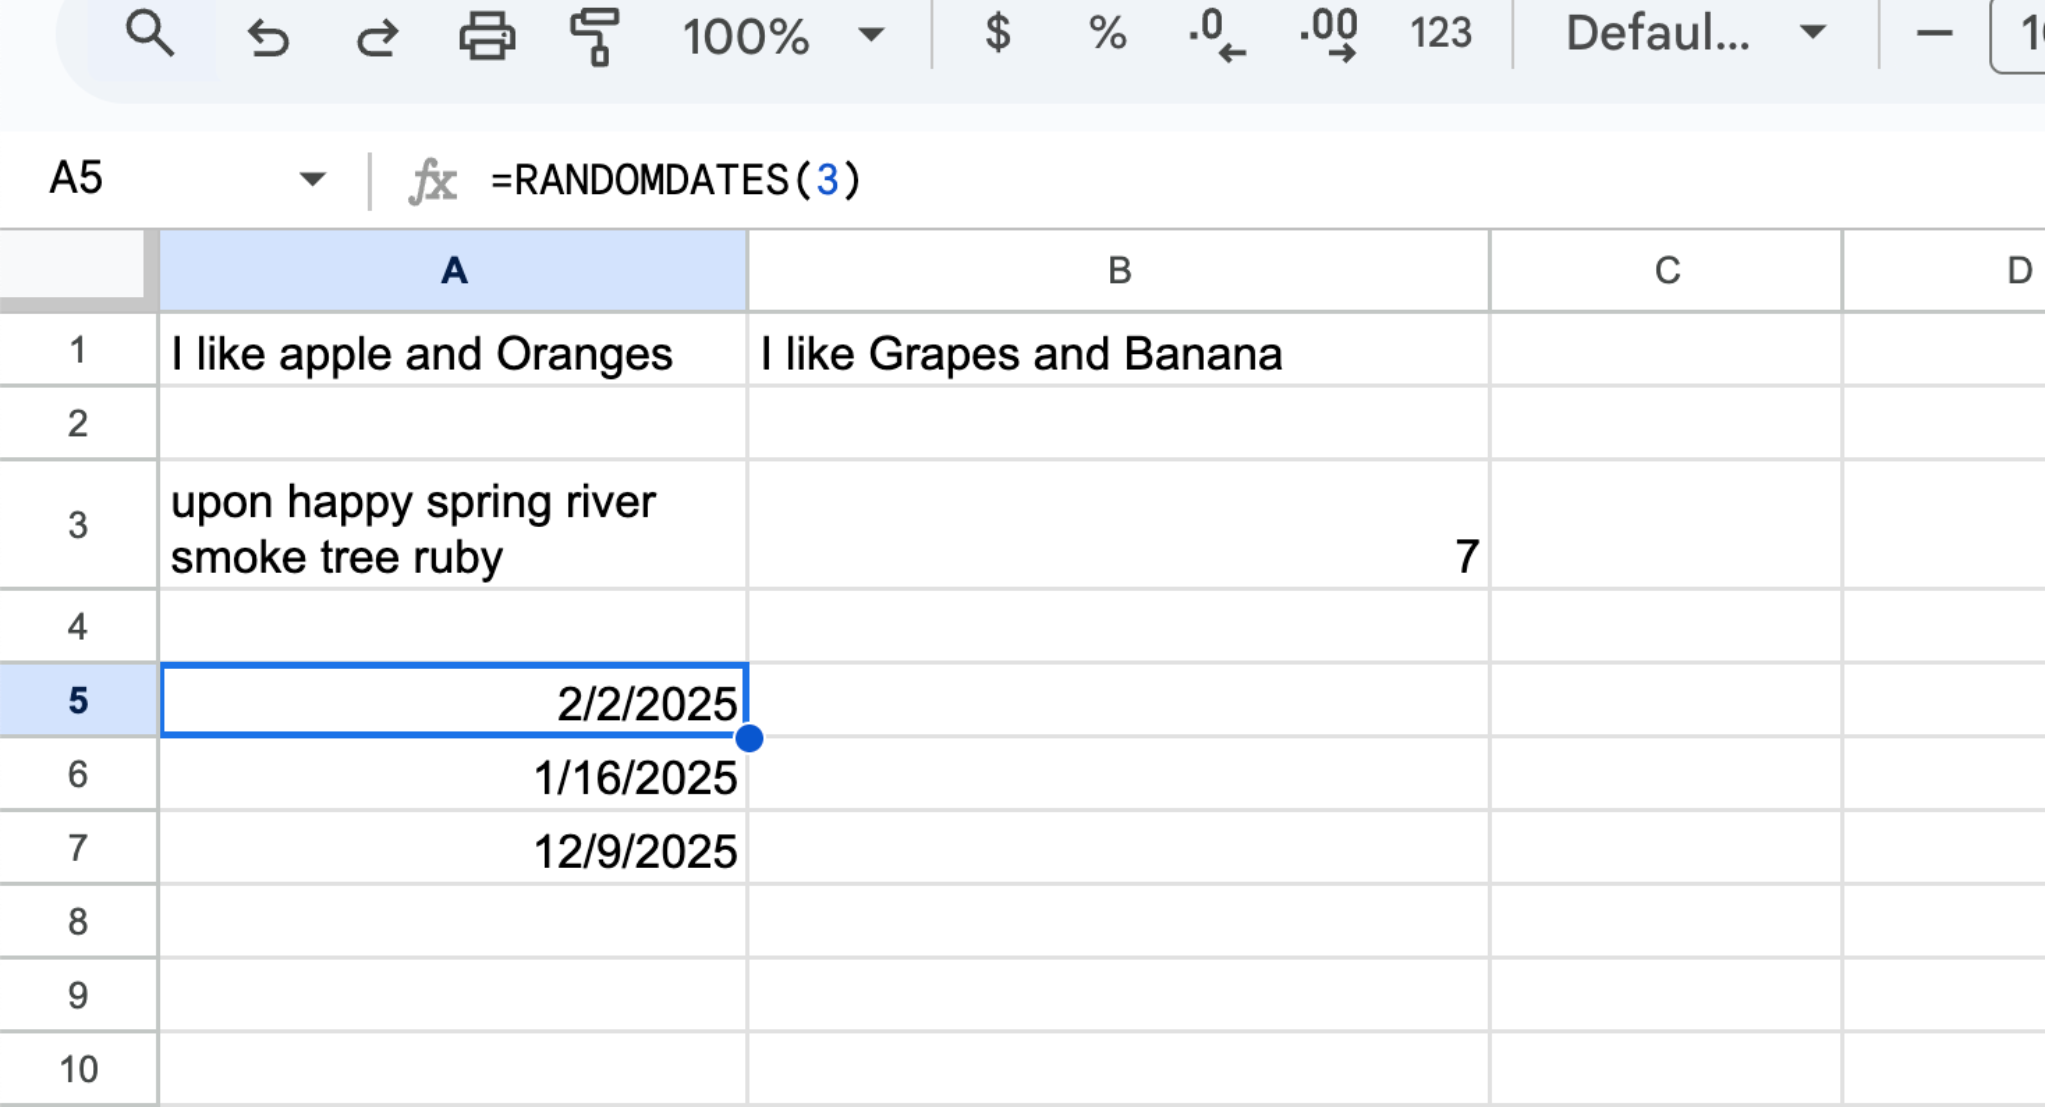Format as currency with dollar icon
The height and width of the screenshot is (1107, 2045).
tap(997, 33)
